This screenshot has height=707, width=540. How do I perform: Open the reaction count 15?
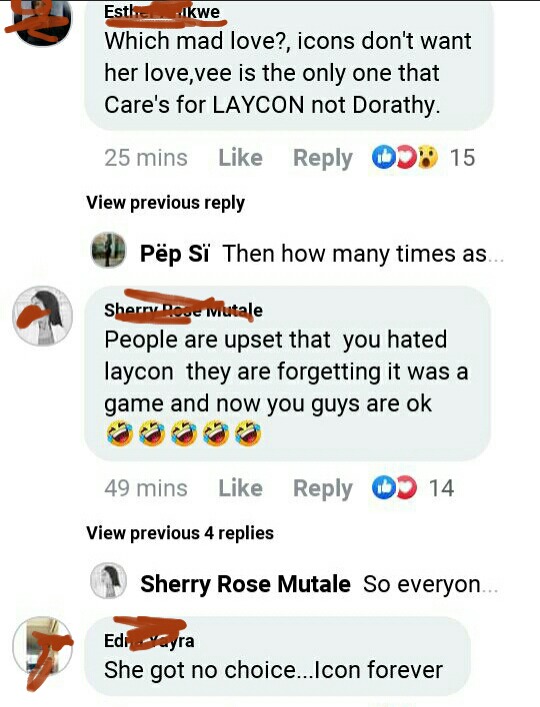[462, 158]
